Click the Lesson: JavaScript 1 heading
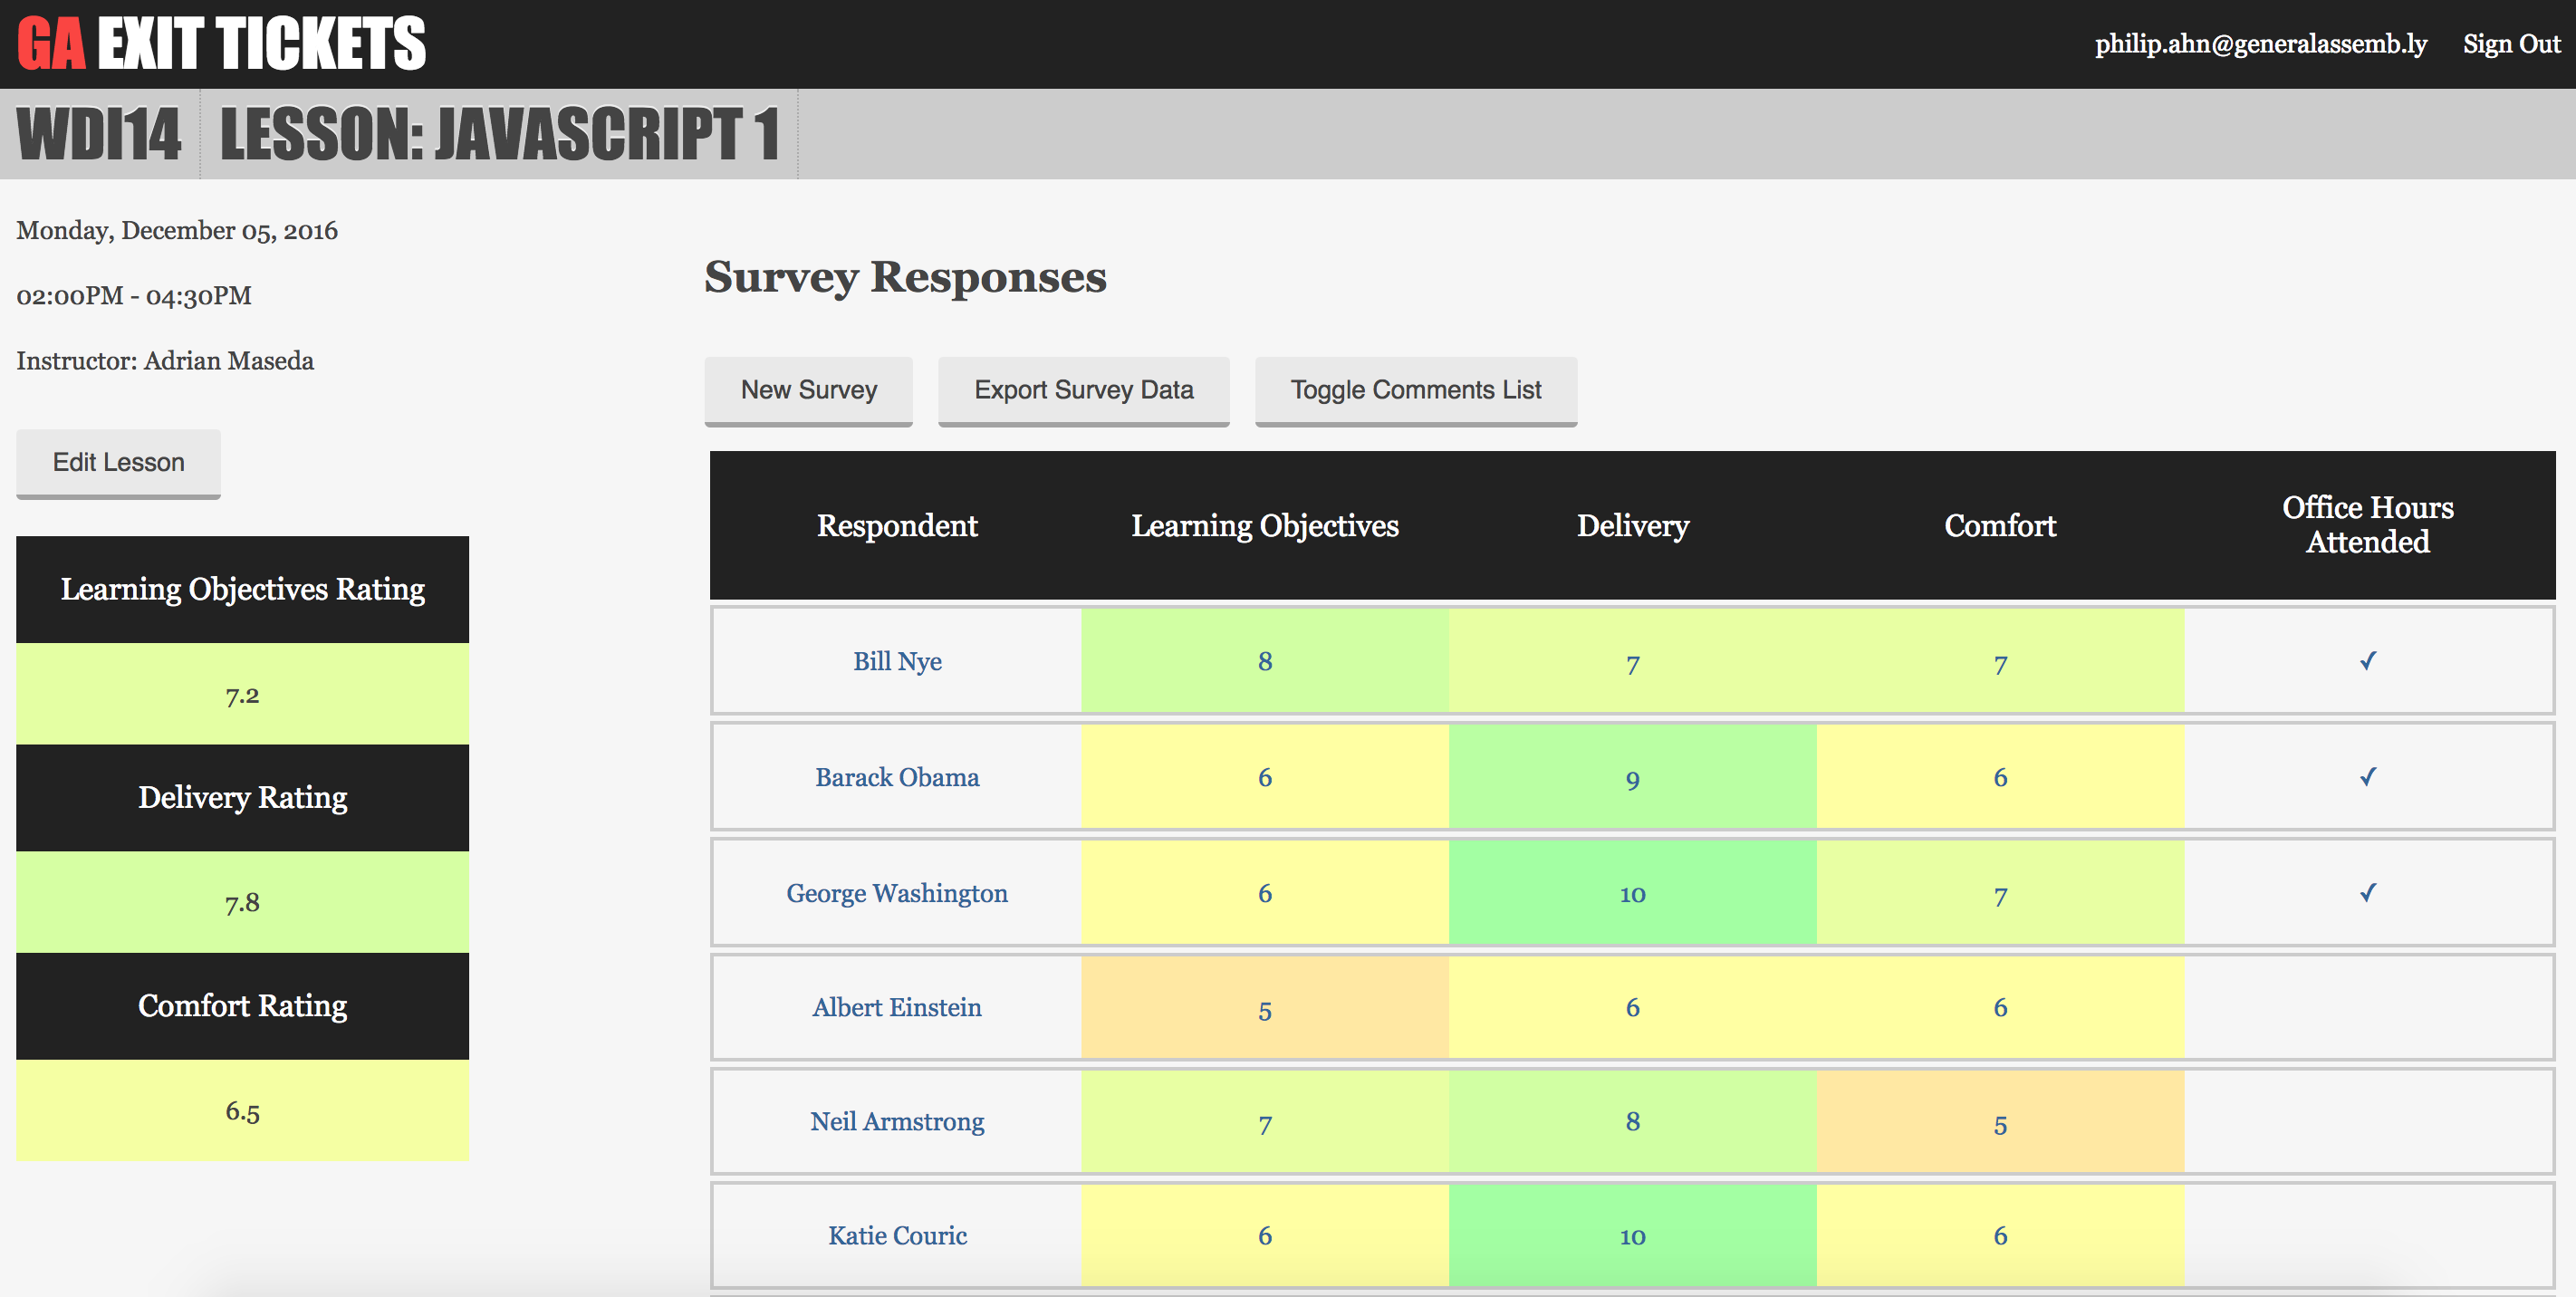Screen dimensions: 2576x1297 tap(499, 134)
